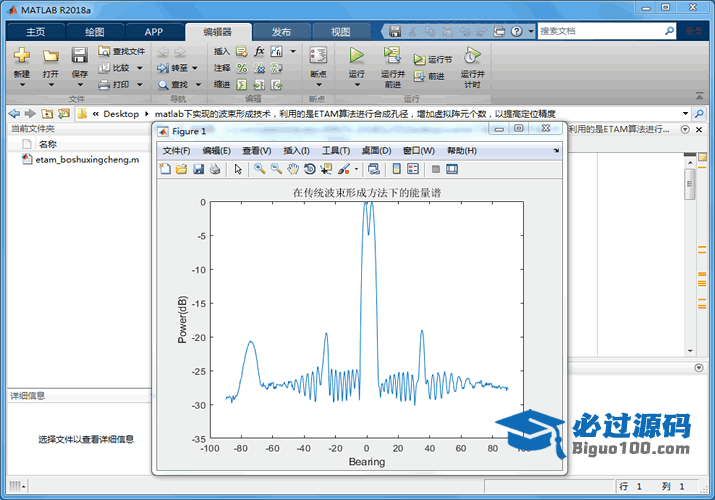Viewport: 715px width, 500px height.
Task: Click Run and Advance icon
Action: (x=392, y=55)
